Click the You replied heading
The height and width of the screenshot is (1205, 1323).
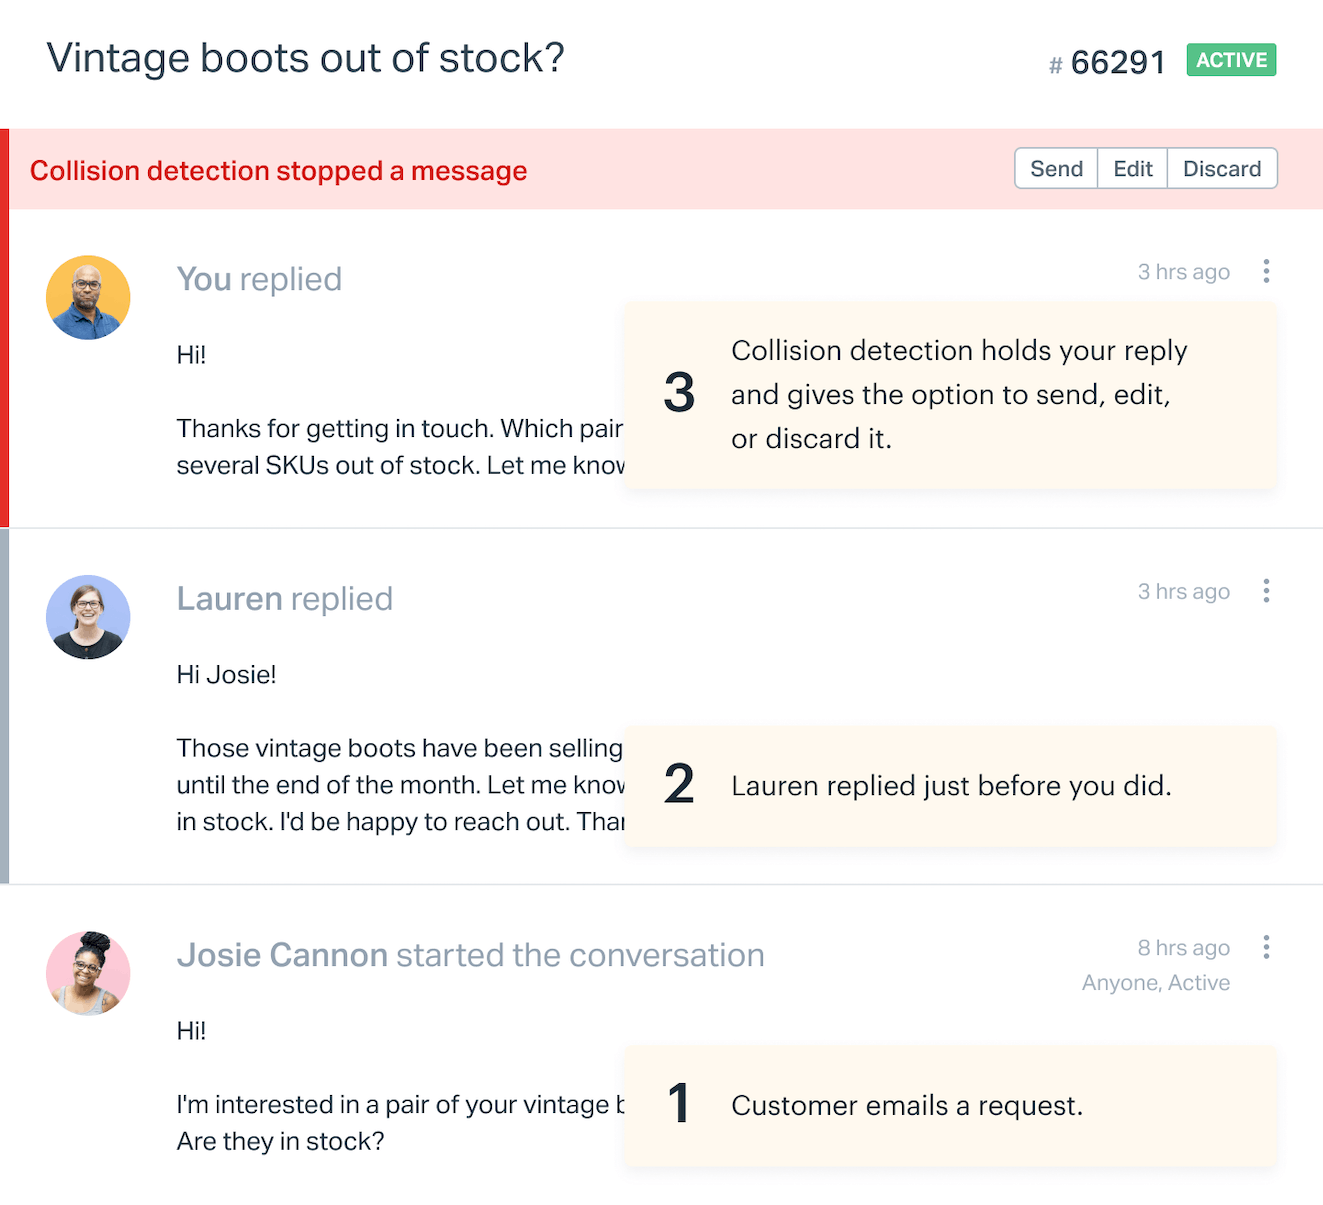click(259, 279)
